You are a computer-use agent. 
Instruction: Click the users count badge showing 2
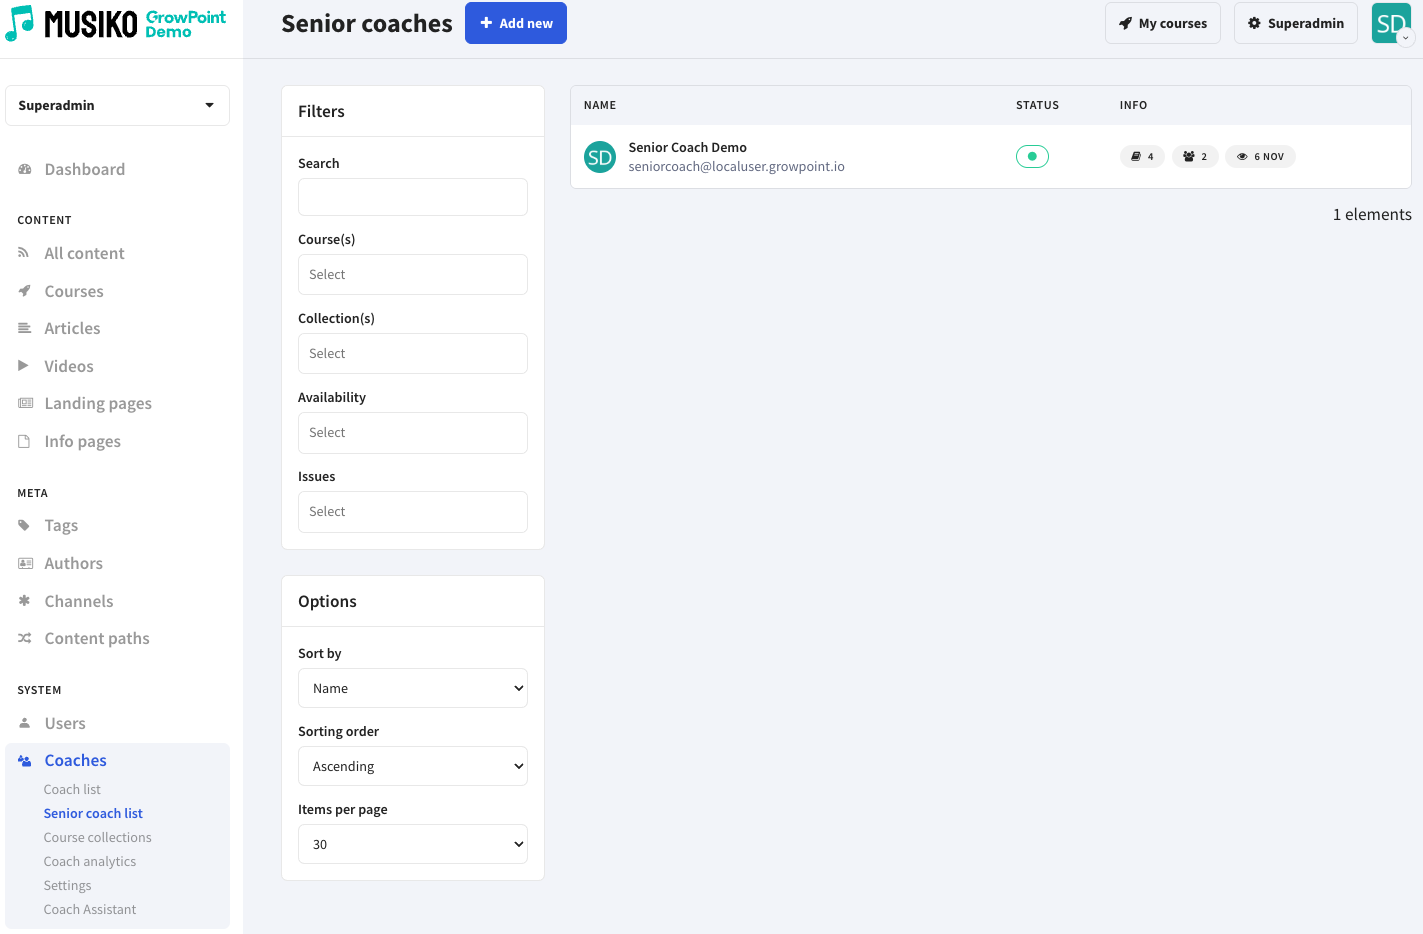(x=1195, y=157)
